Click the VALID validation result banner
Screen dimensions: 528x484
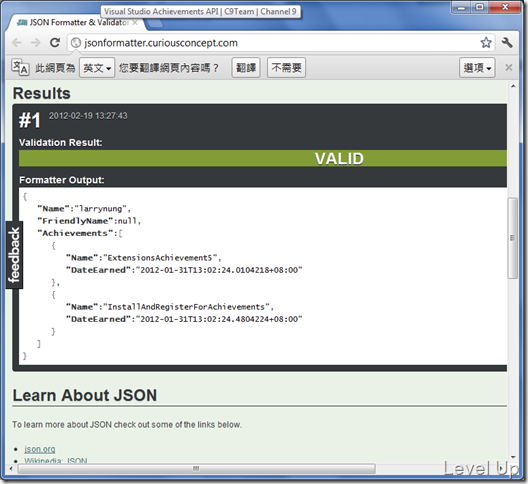coord(263,158)
